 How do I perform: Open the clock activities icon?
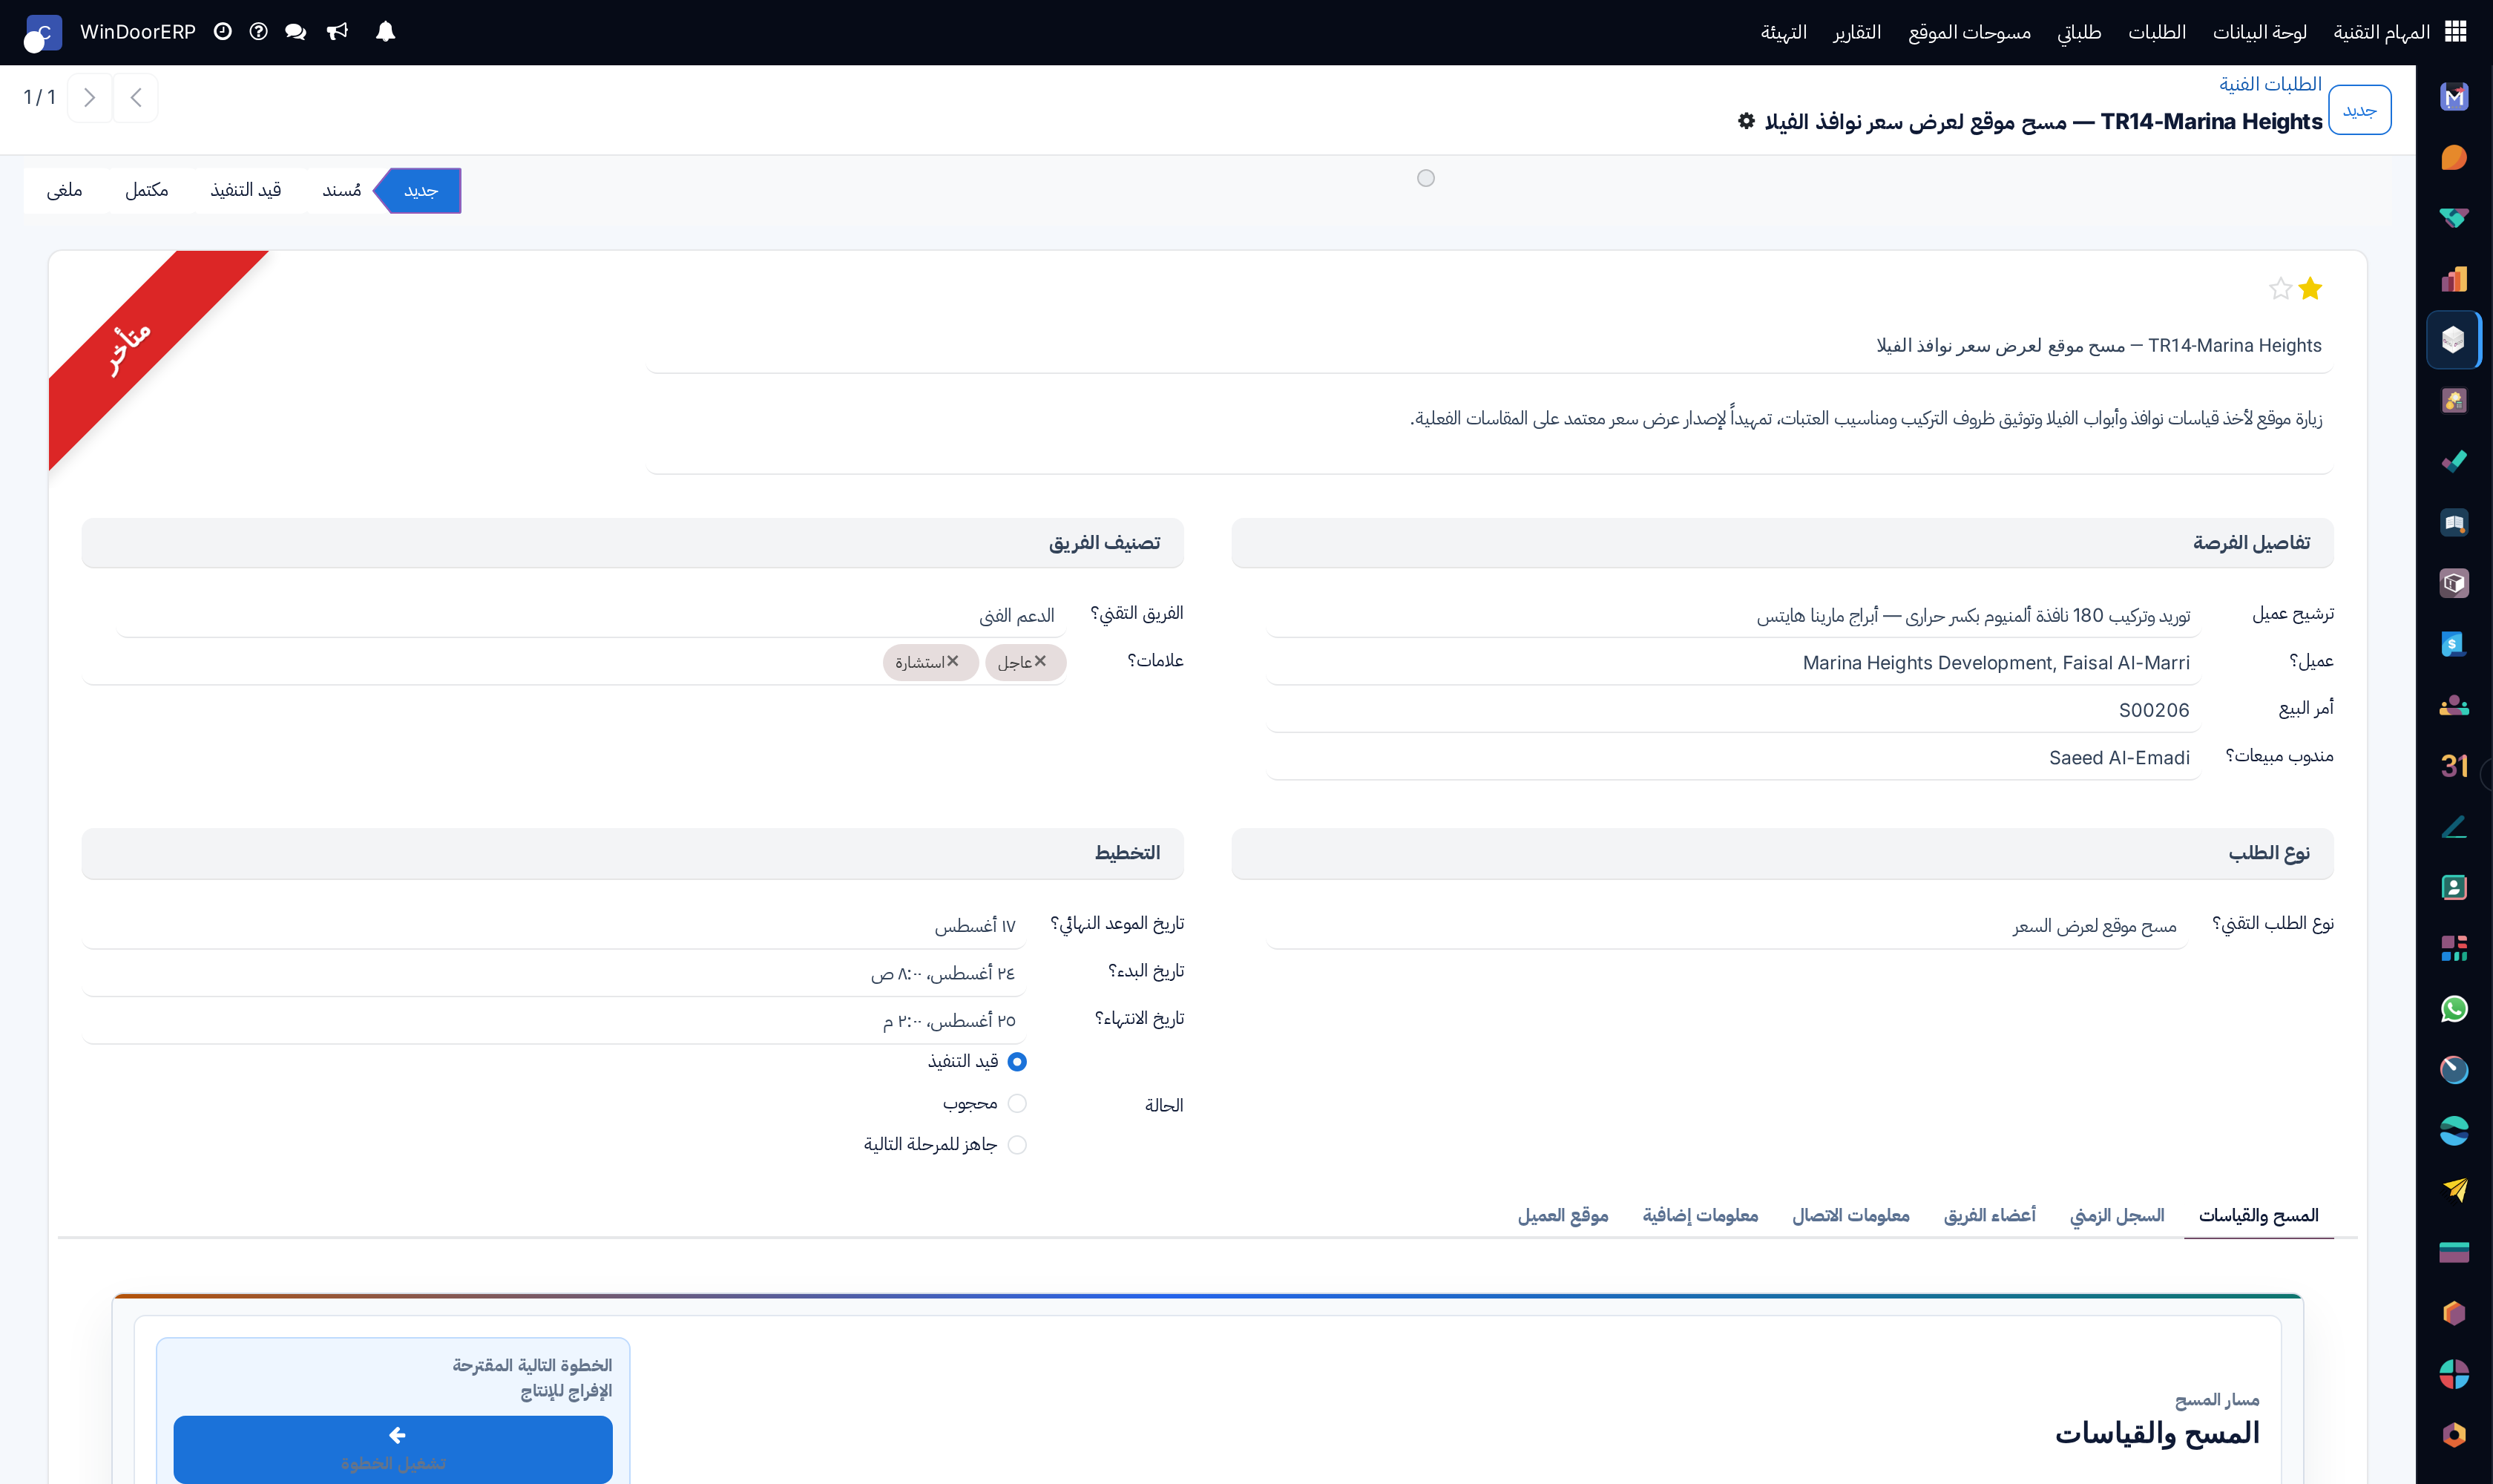coord(222,32)
